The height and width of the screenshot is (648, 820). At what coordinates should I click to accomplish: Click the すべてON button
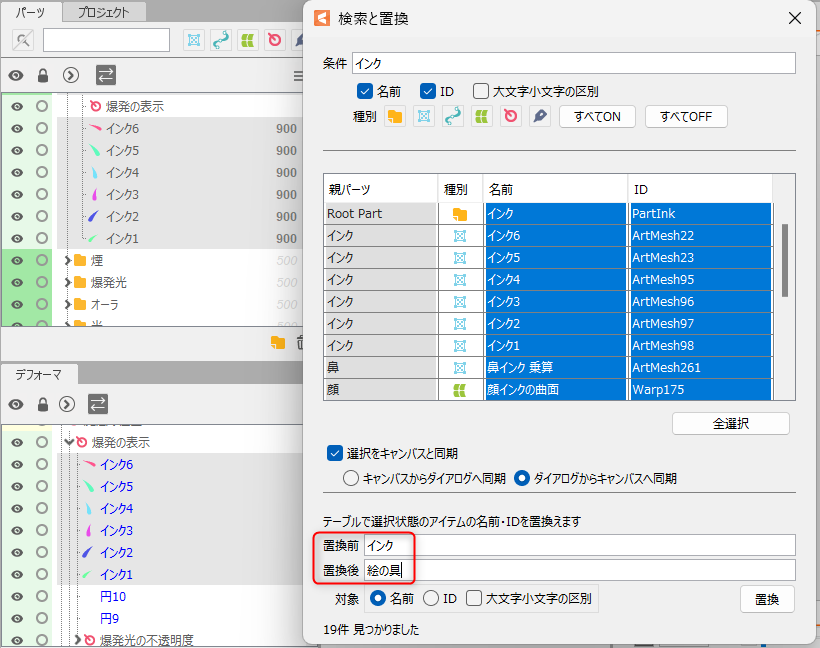pyautogui.click(x=597, y=117)
